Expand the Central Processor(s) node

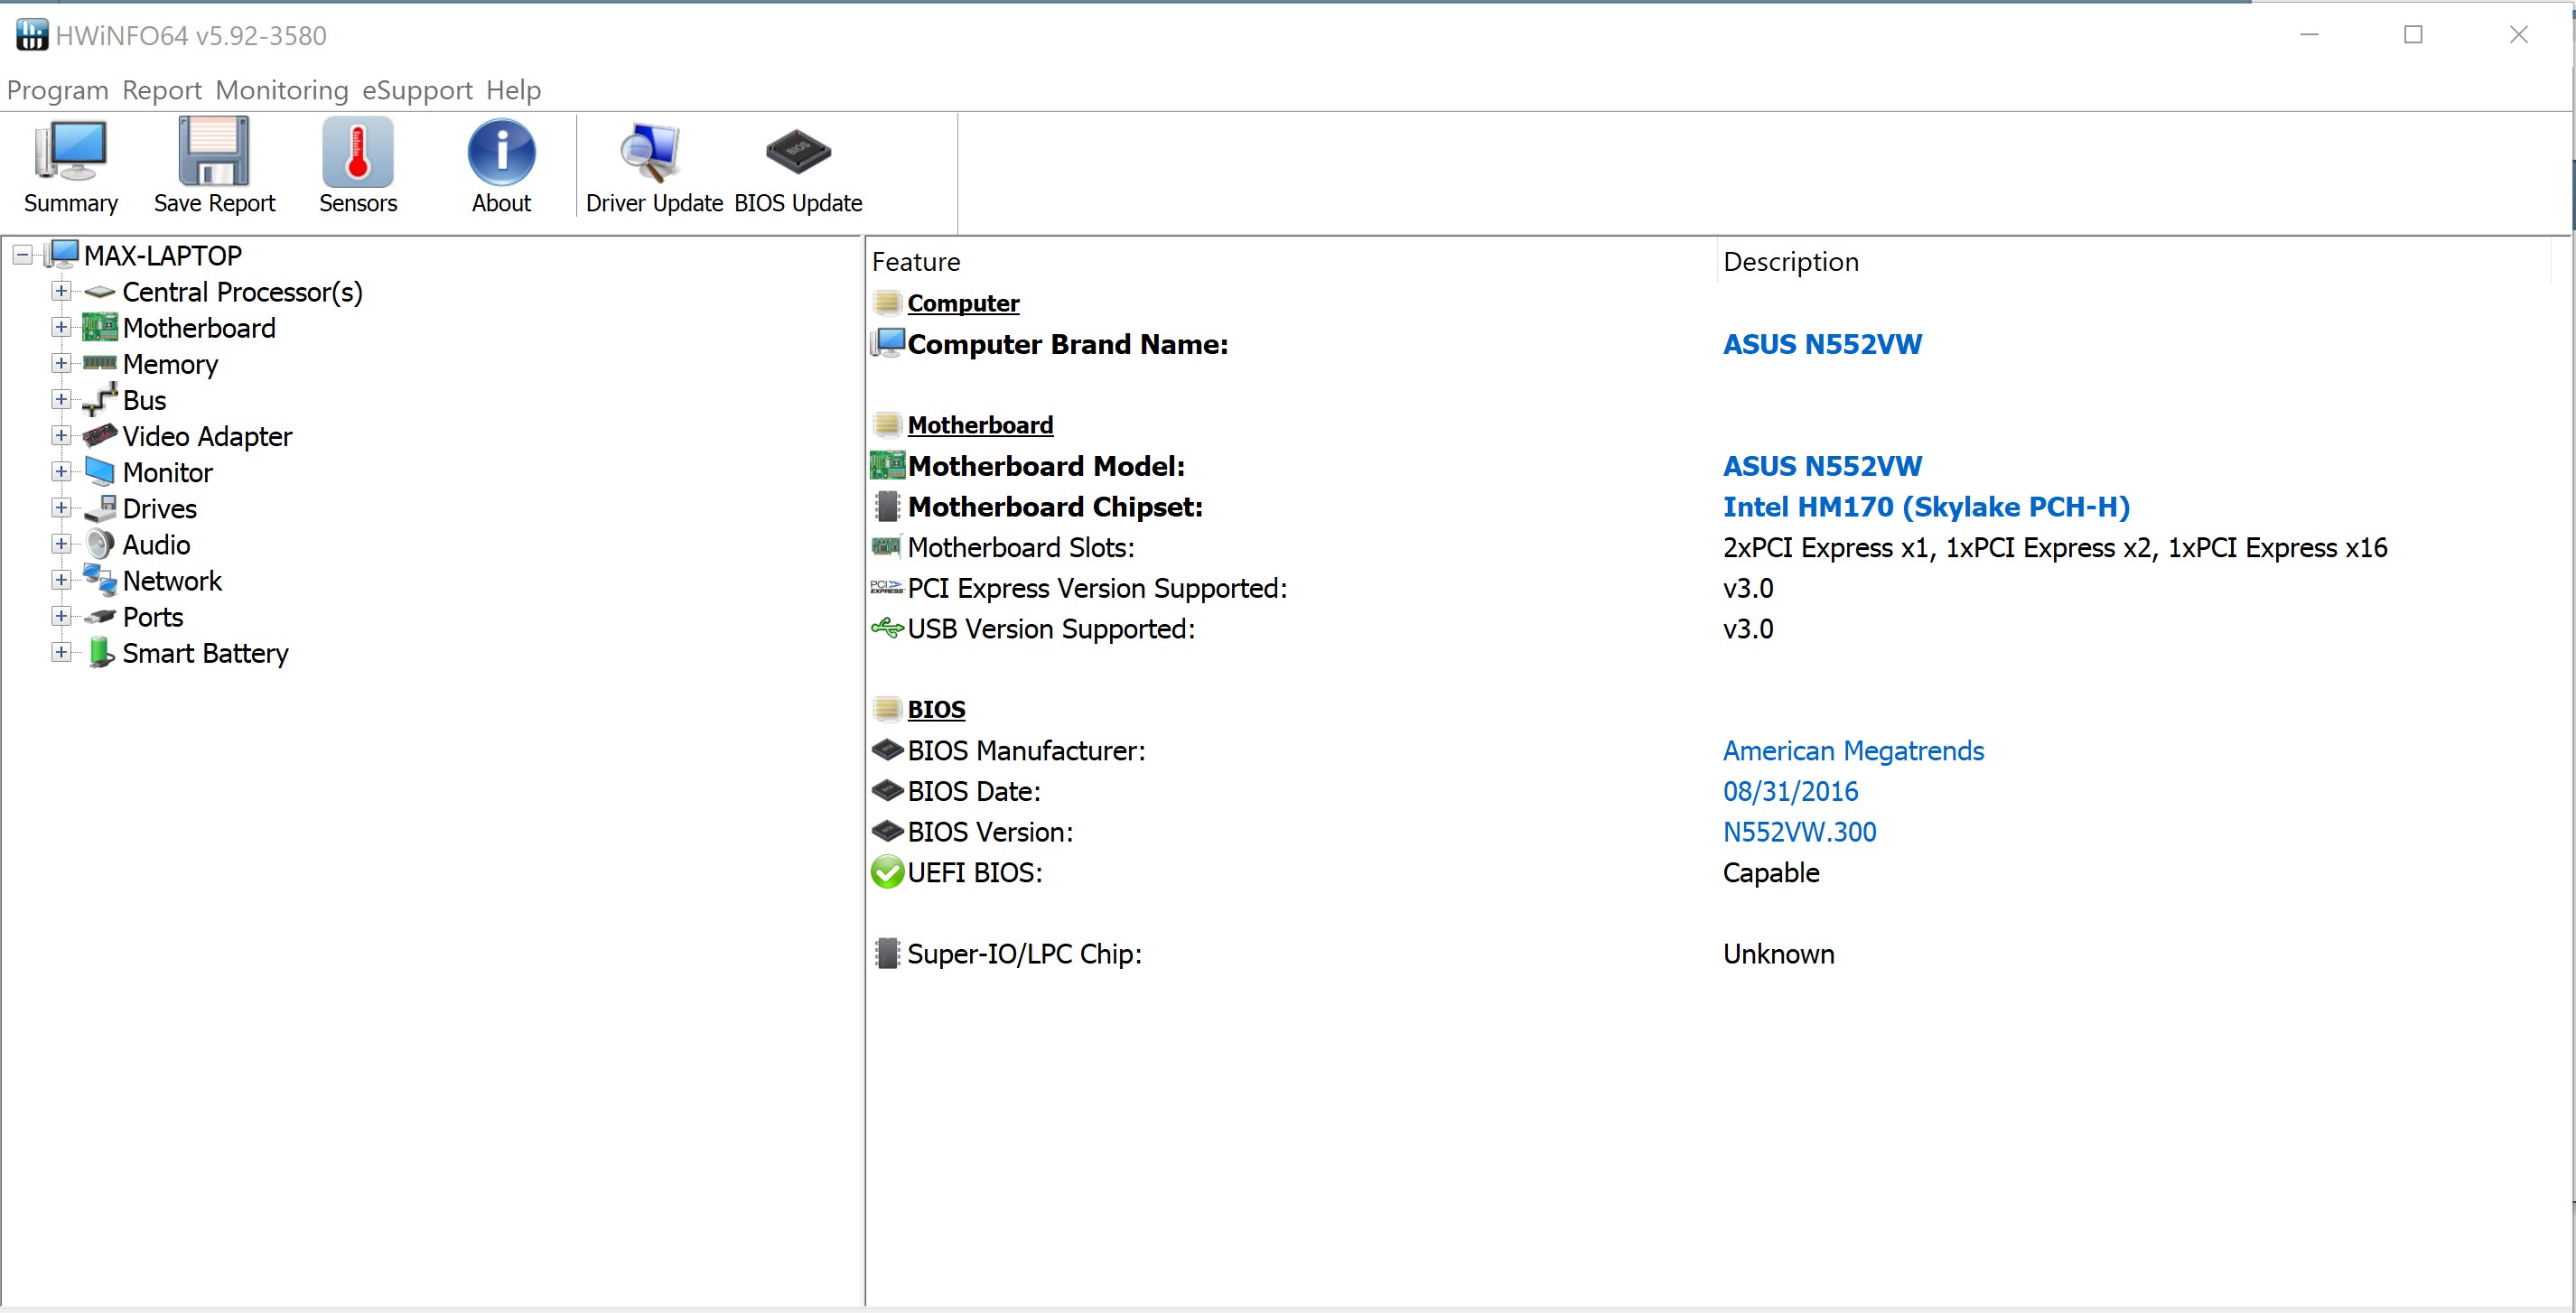(61, 291)
